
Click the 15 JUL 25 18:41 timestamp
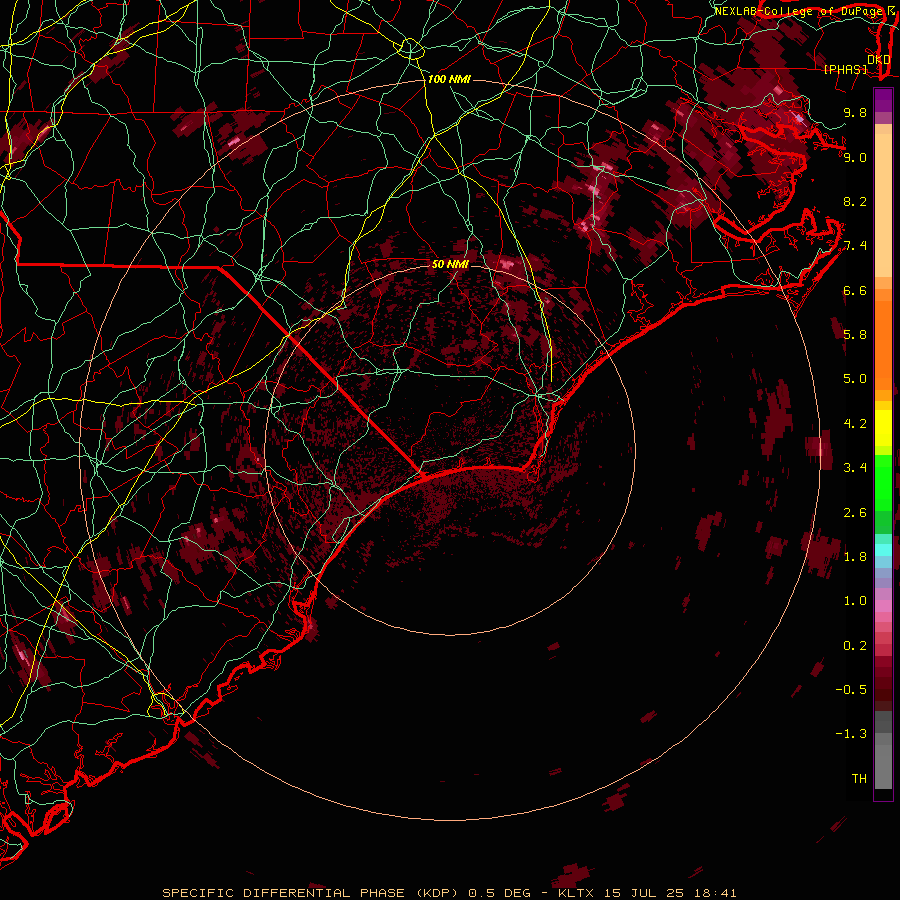pos(671,893)
